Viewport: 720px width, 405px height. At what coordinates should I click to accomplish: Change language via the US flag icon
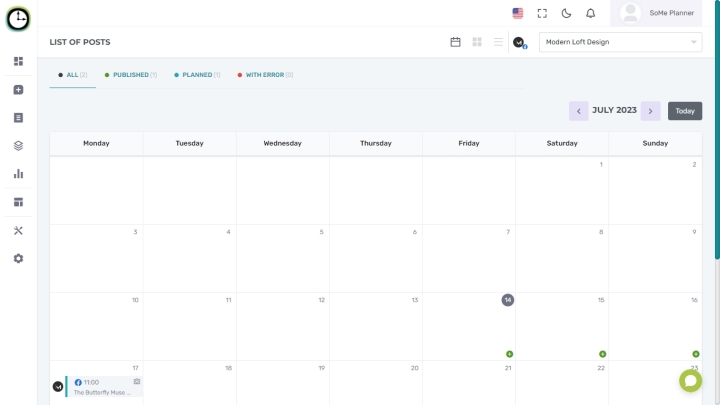point(518,13)
